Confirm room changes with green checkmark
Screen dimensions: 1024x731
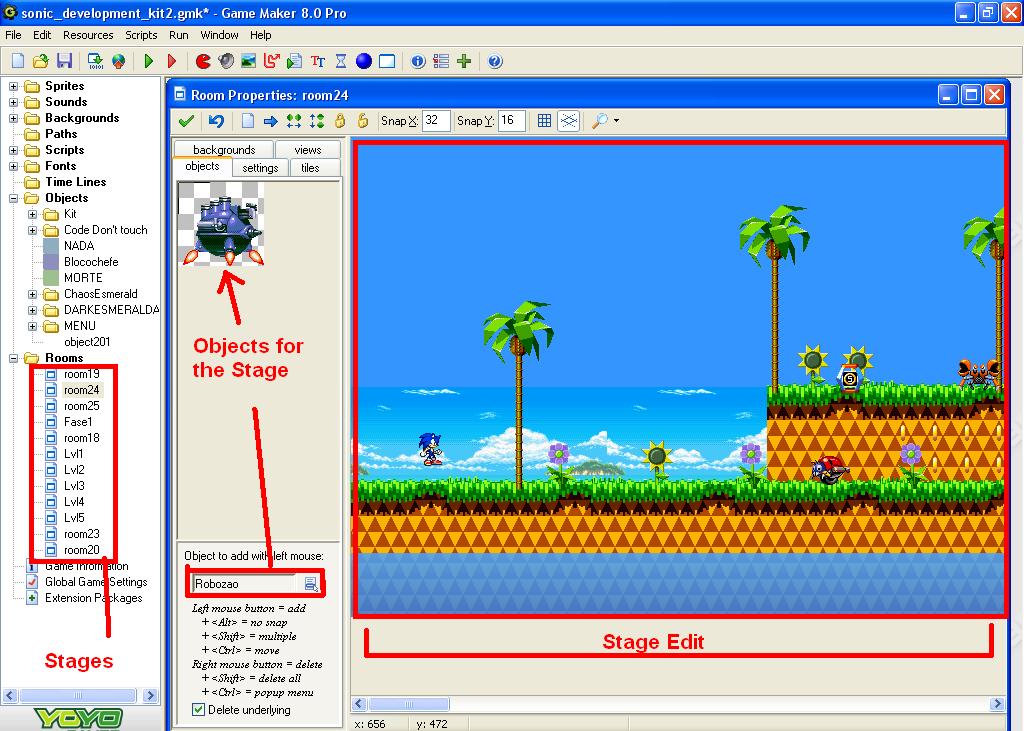(x=186, y=121)
